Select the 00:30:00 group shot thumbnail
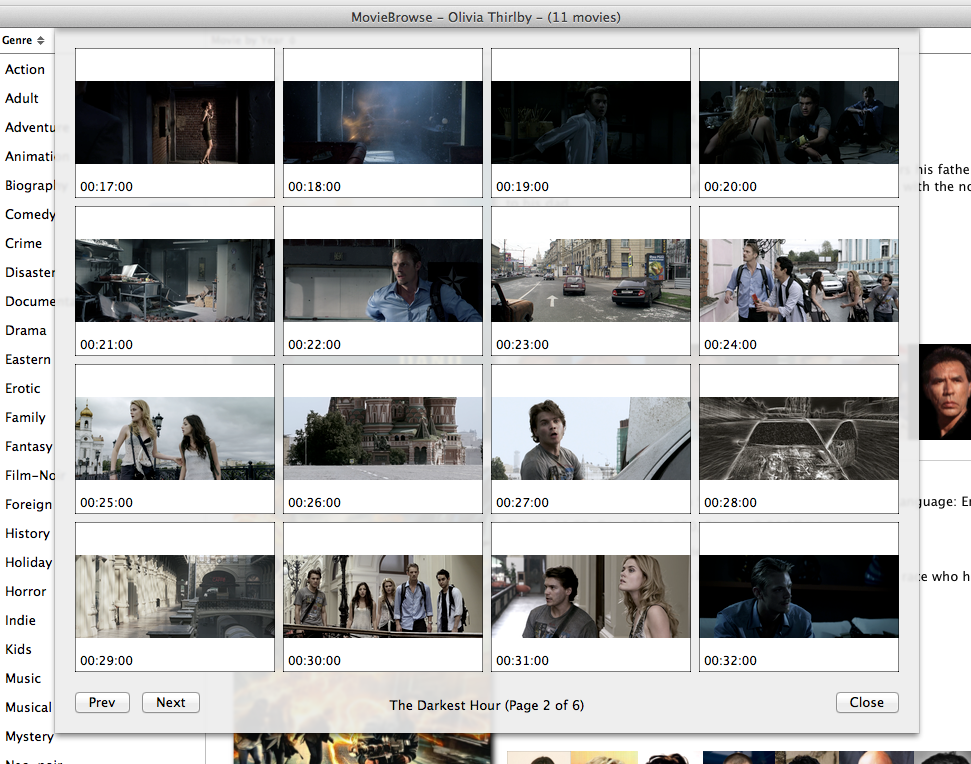The width and height of the screenshot is (971, 764). coord(383,596)
